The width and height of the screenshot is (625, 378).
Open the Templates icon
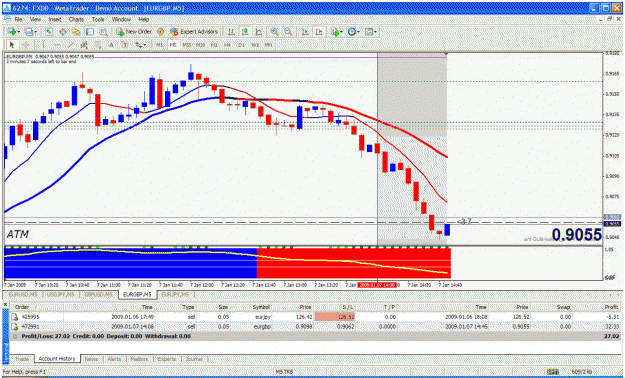368,32
